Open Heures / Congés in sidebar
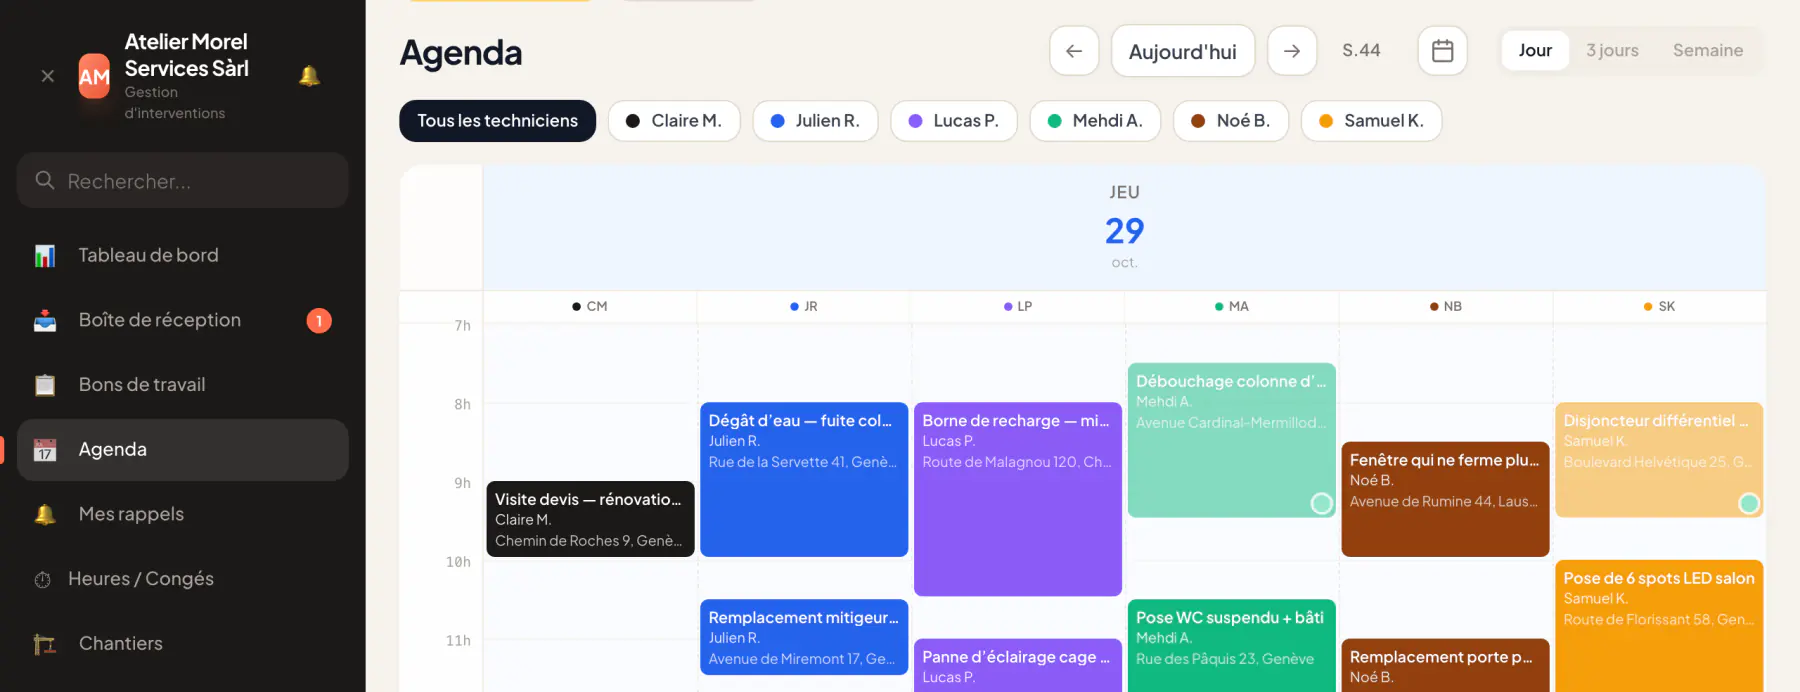The height and width of the screenshot is (692, 1800). tap(183, 580)
